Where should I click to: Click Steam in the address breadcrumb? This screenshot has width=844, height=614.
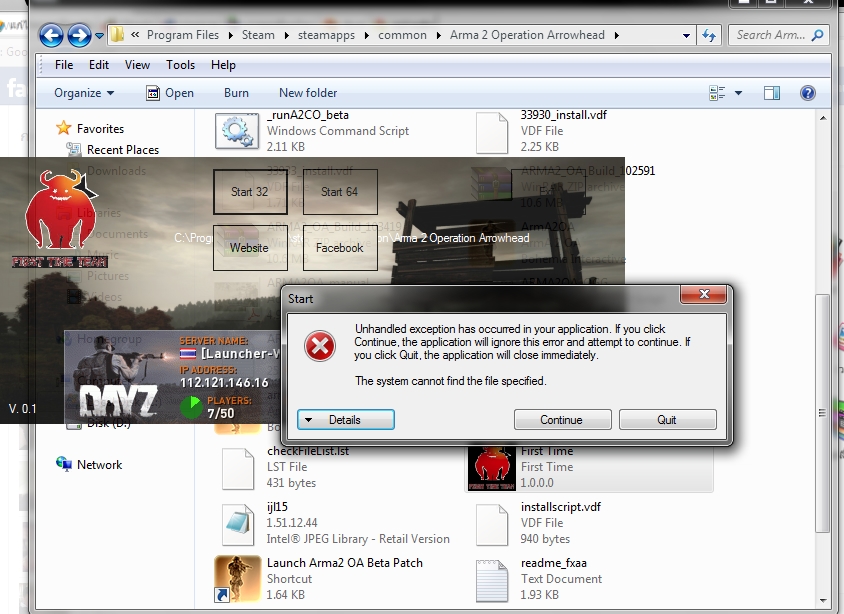258,35
